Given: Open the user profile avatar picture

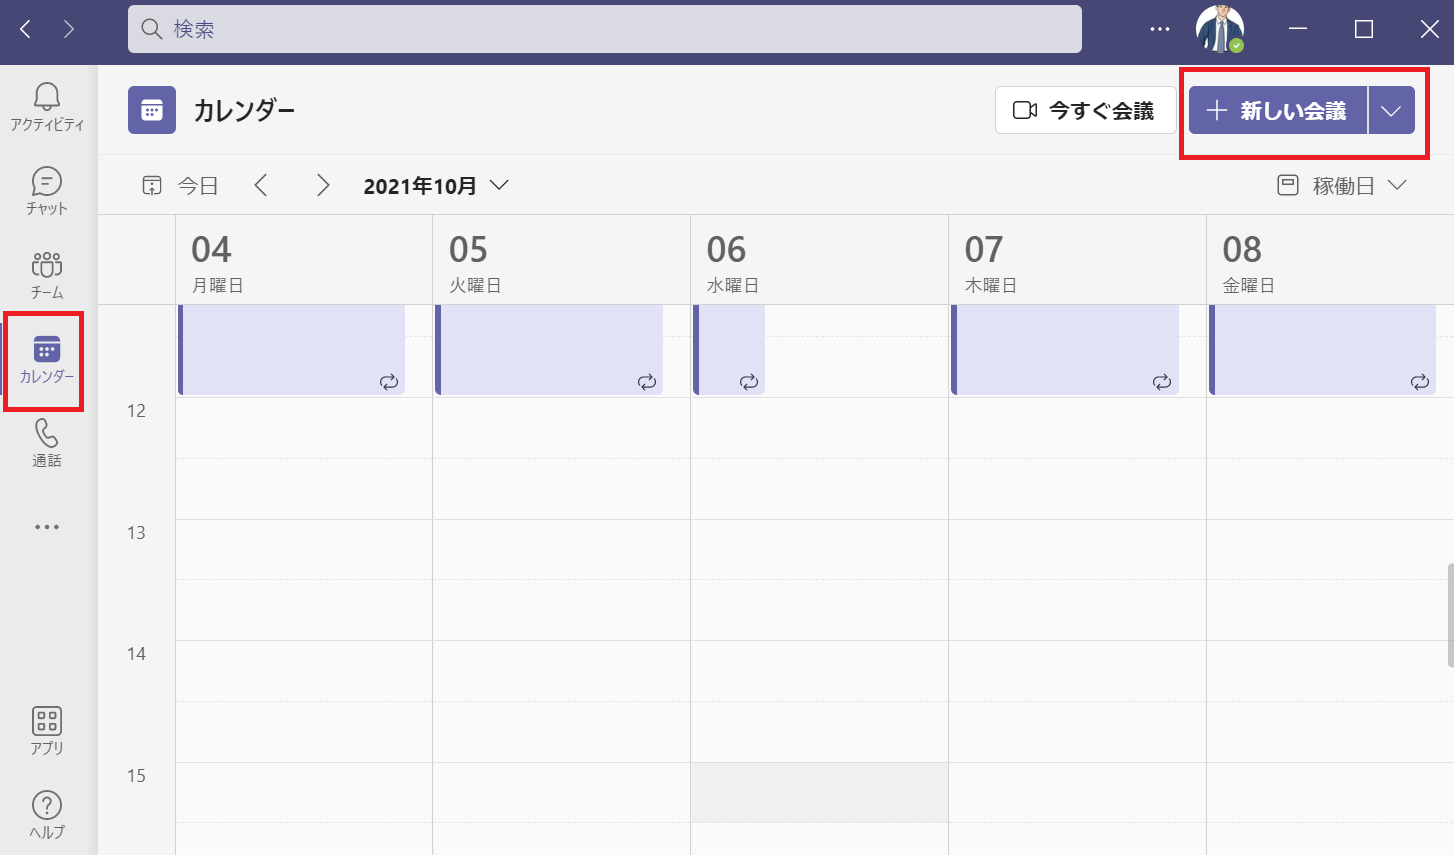Looking at the screenshot, I should 1220,30.
